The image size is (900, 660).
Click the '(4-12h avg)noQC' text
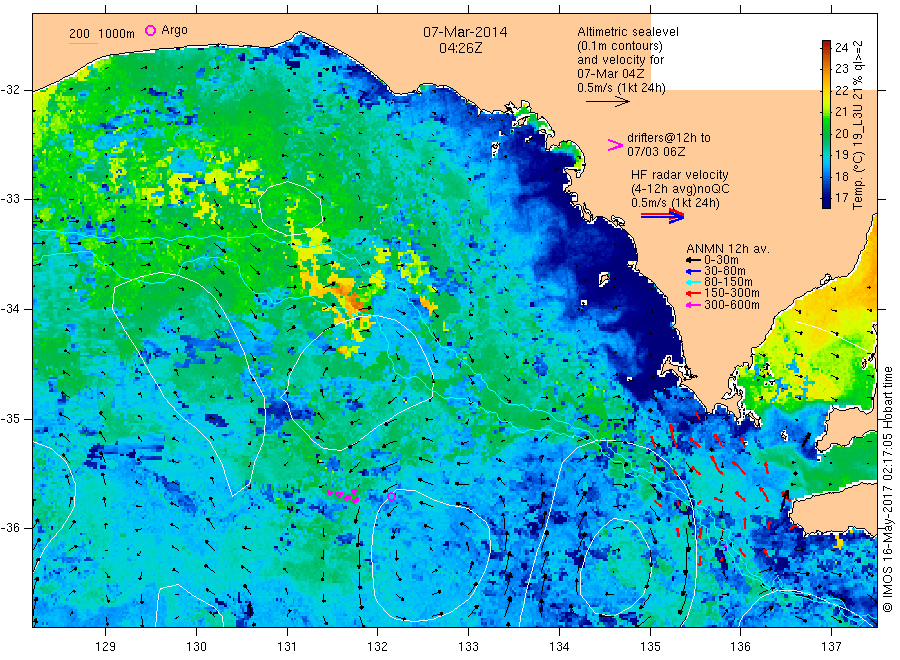click(x=680, y=189)
